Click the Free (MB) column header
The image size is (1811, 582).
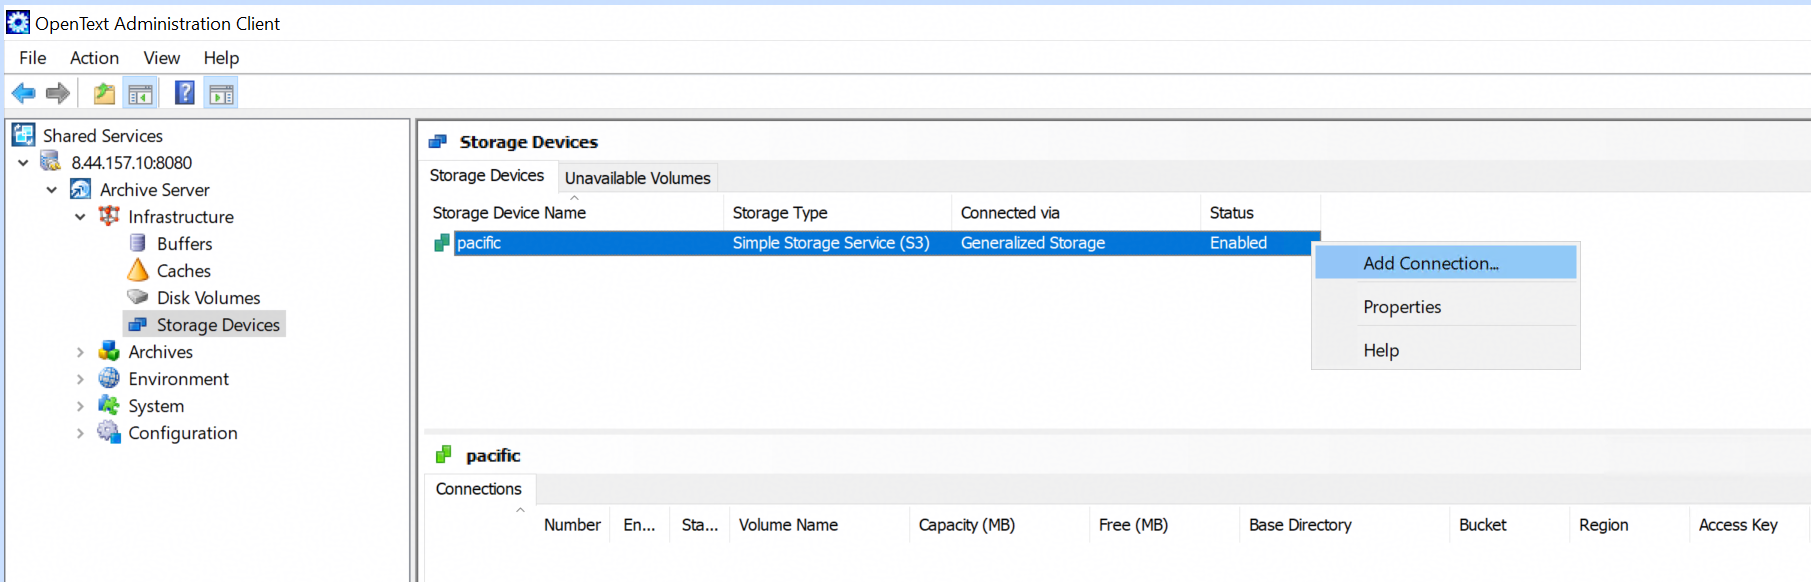tap(1165, 525)
